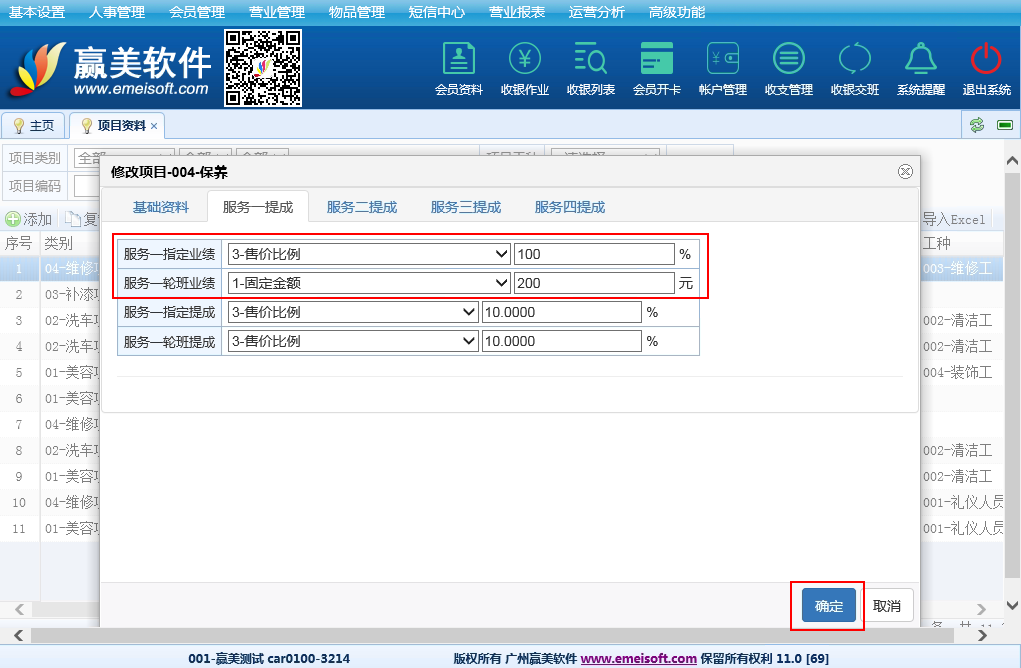Click the 服务一轮班提成 value input field

point(561,341)
